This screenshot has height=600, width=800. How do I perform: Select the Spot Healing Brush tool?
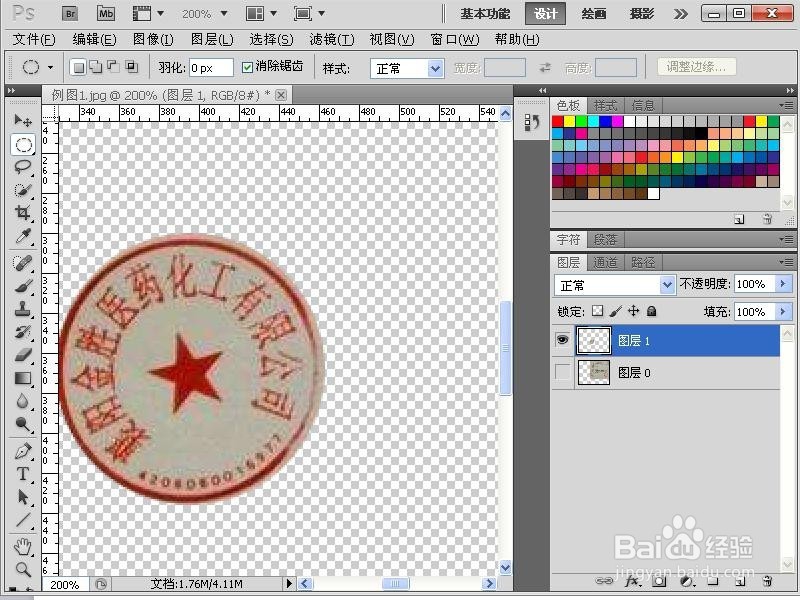tap(22, 263)
